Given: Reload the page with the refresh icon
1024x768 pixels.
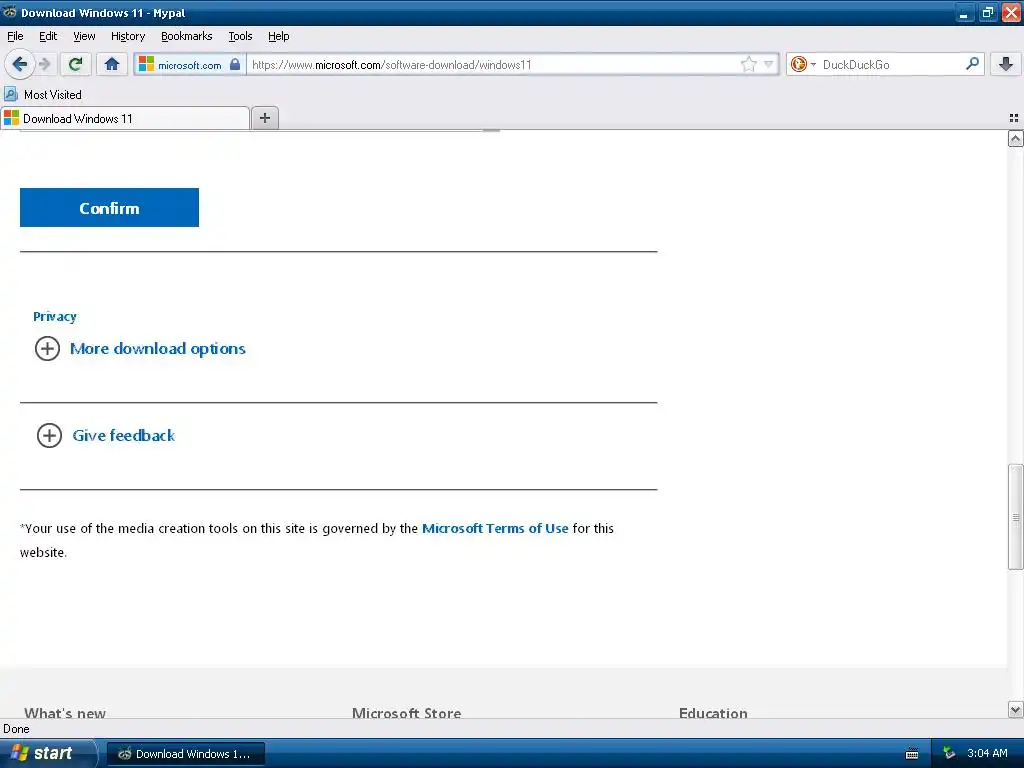Looking at the screenshot, I should coord(75,64).
